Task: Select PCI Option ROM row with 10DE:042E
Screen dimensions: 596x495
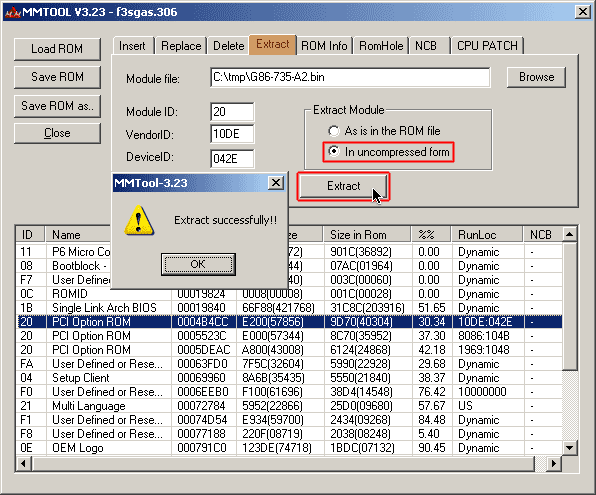Action: pyautogui.click(x=289, y=322)
